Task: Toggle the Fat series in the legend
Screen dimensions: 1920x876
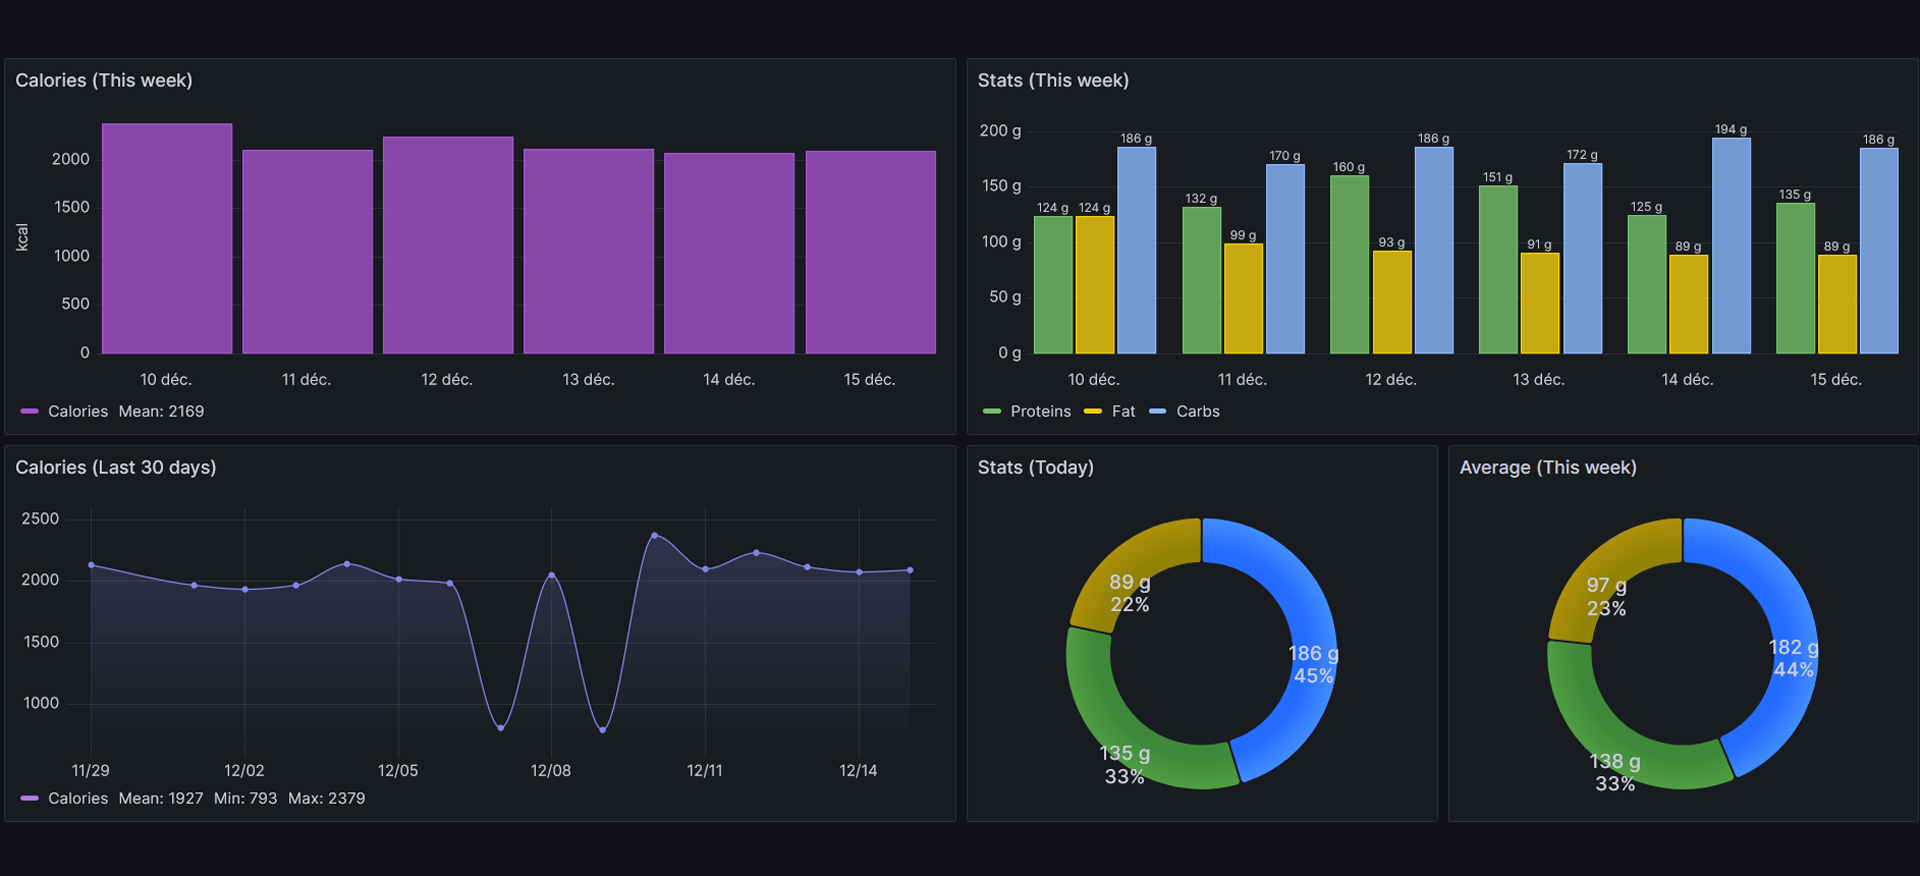Action: (x=1123, y=412)
